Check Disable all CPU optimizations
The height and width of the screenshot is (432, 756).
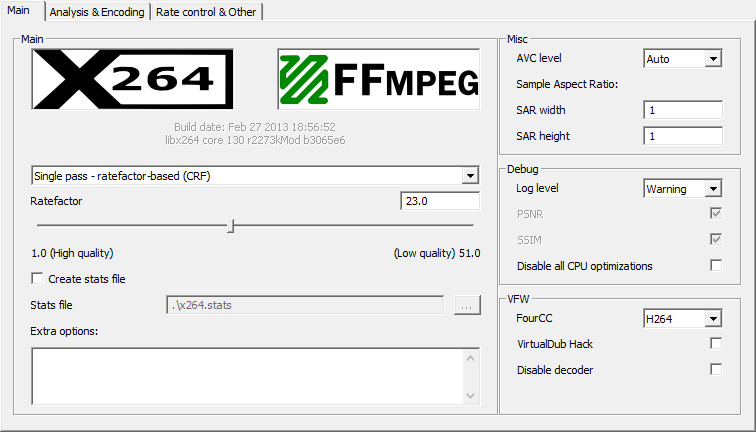pos(716,266)
